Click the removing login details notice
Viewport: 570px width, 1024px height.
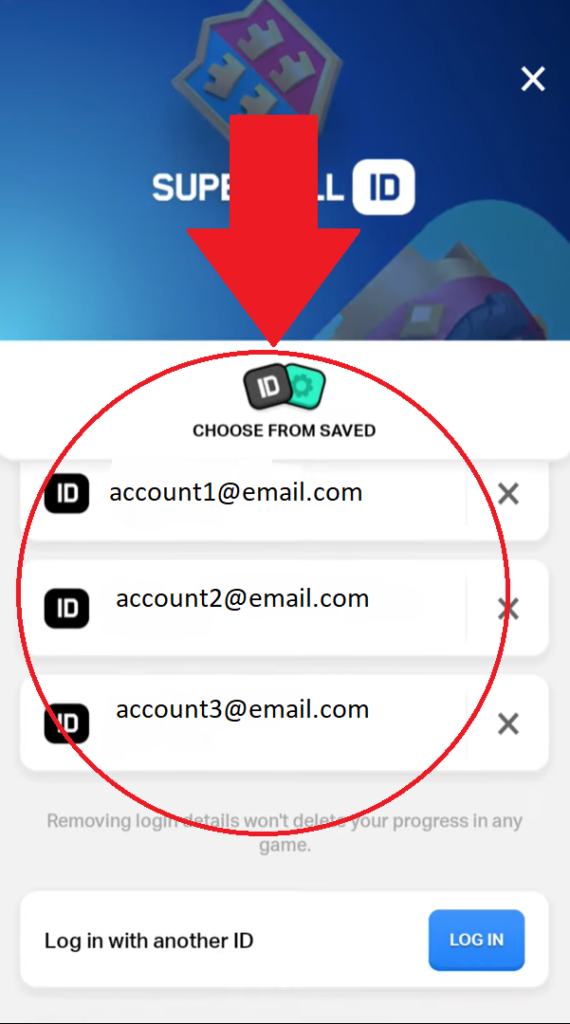pyautogui.click(x=285, y=833)
